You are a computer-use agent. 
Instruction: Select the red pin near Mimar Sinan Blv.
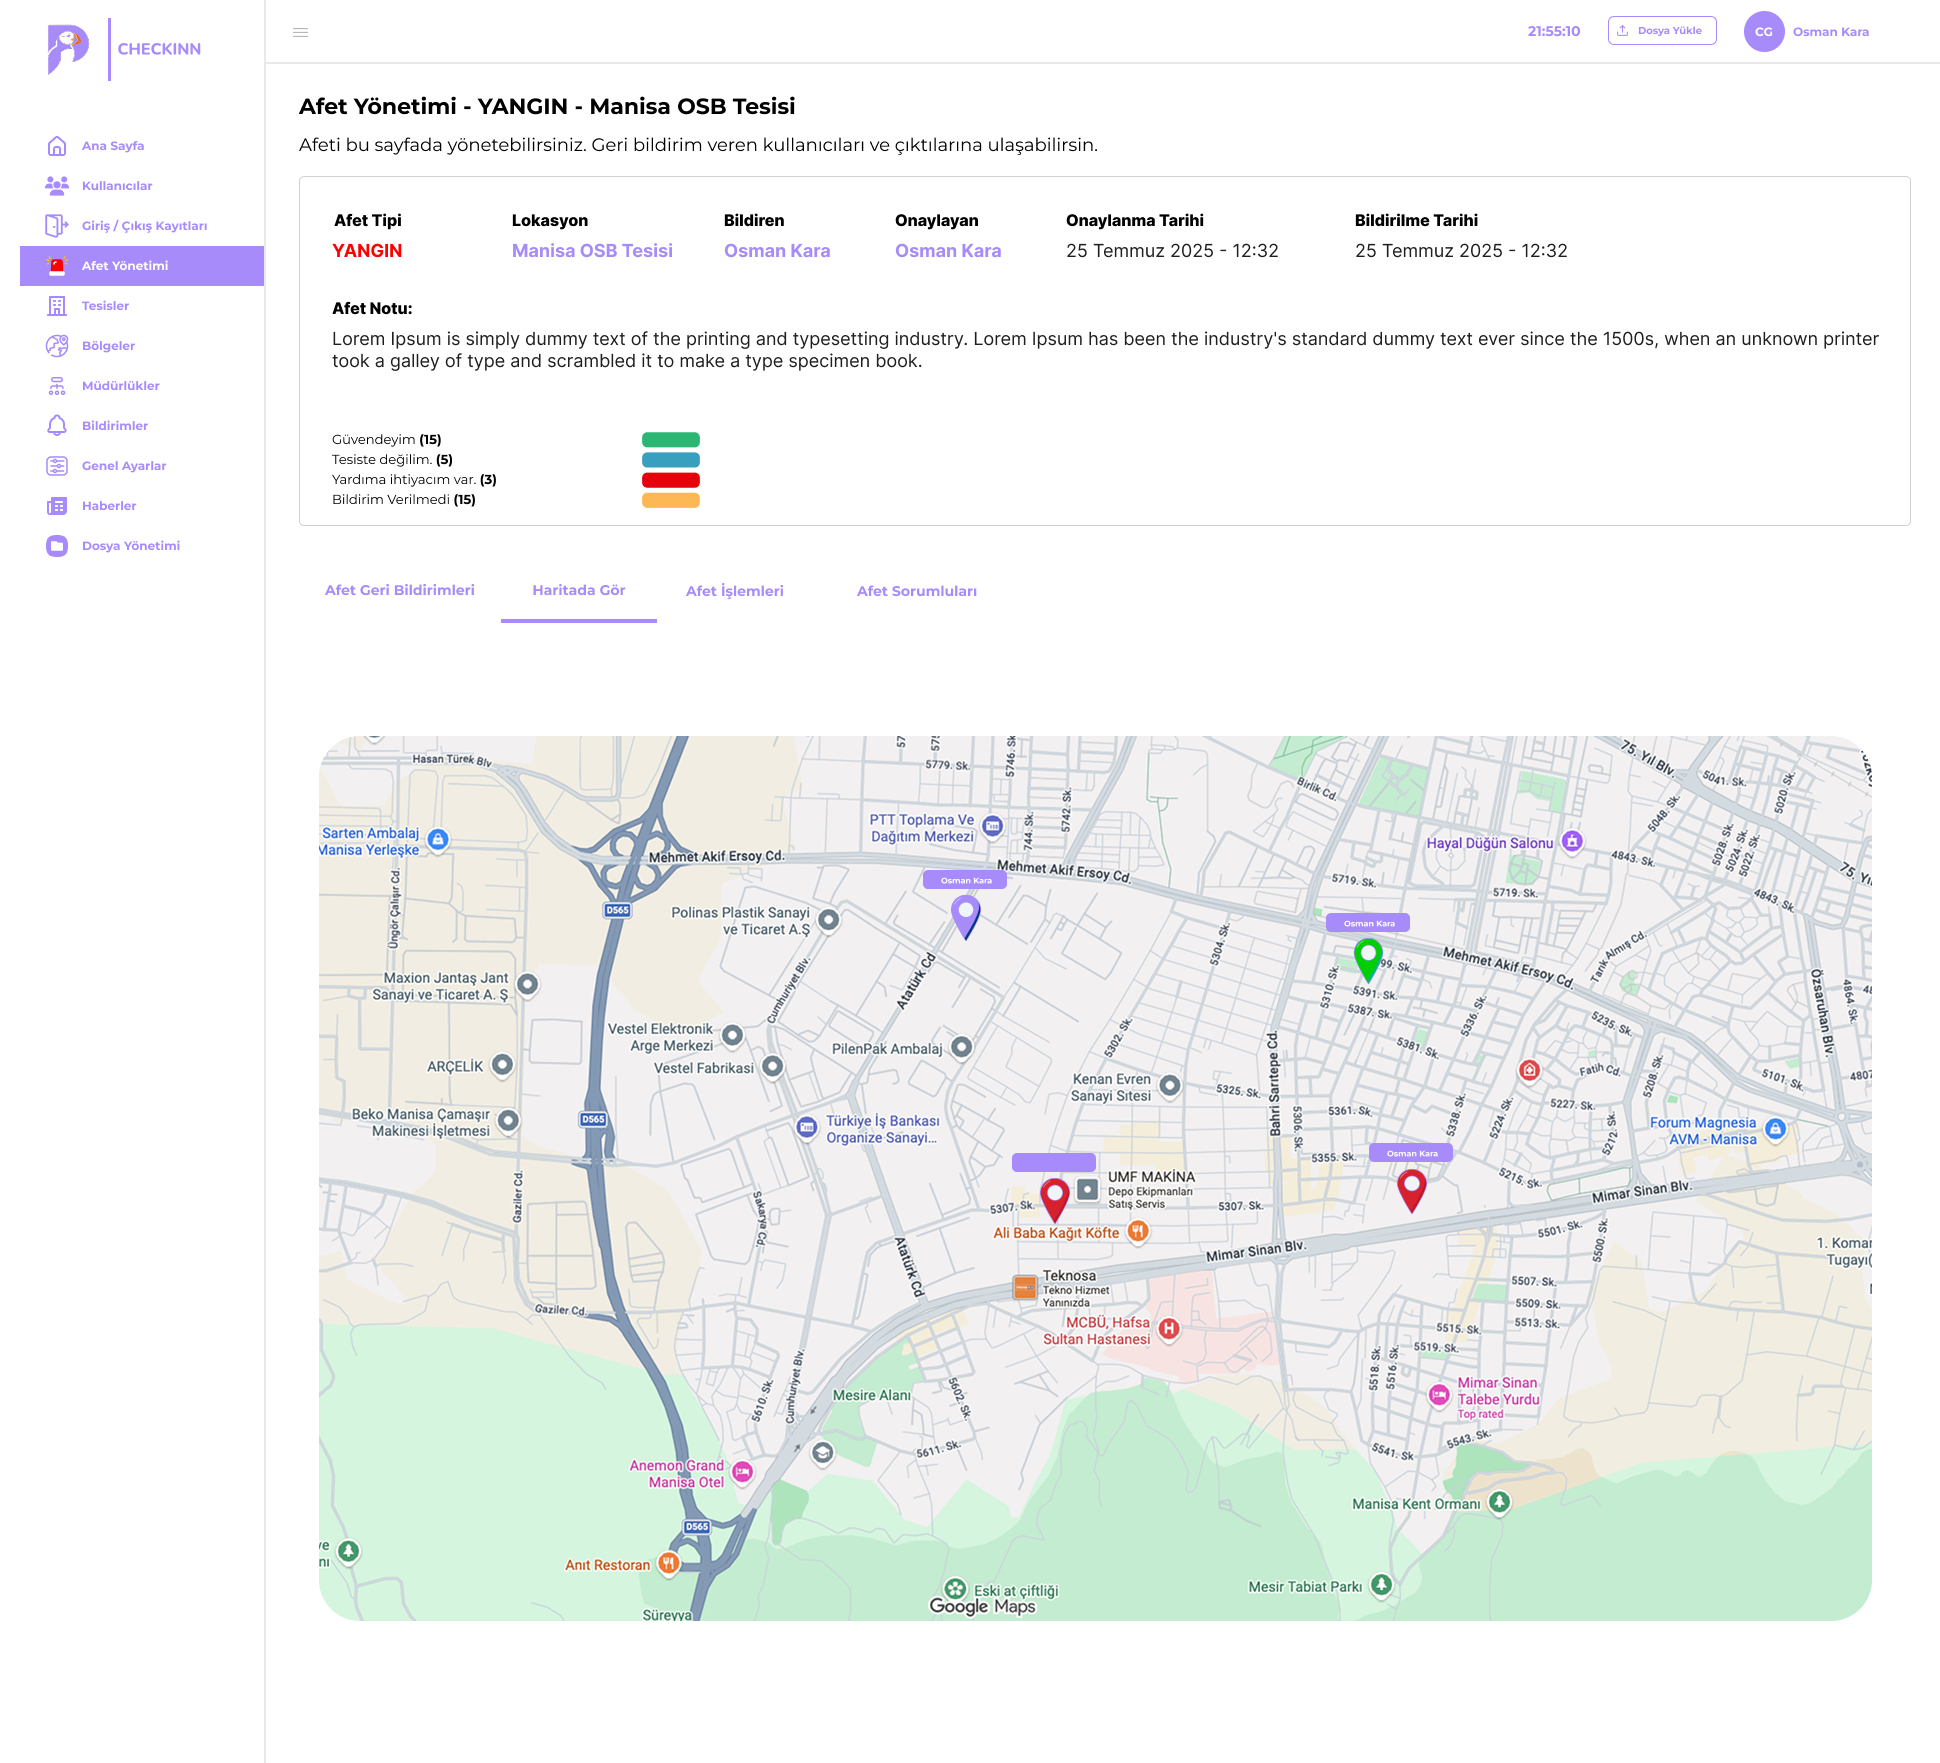click(1411, 1192)
